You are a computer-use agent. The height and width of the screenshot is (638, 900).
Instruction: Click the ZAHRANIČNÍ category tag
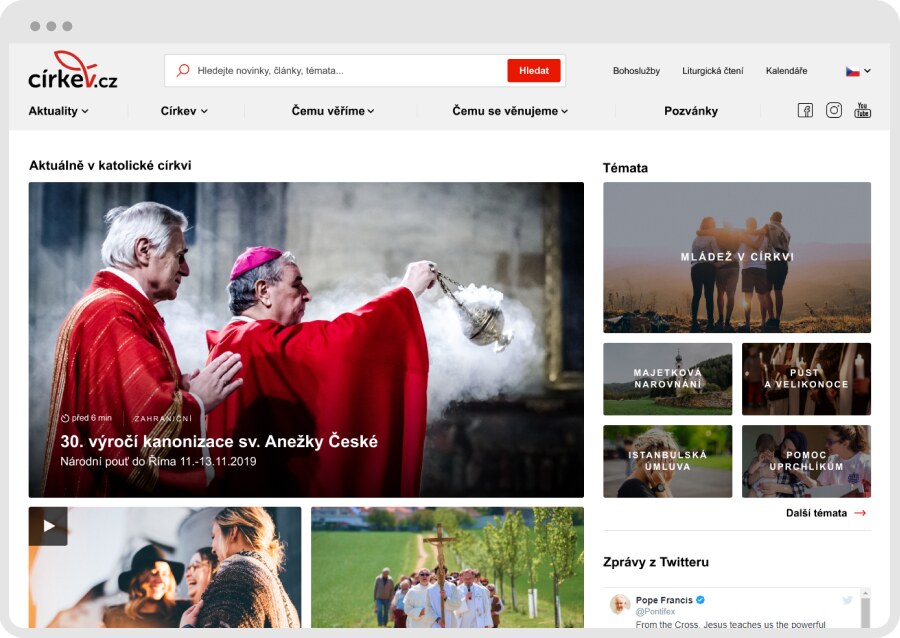tap(163, 419)
